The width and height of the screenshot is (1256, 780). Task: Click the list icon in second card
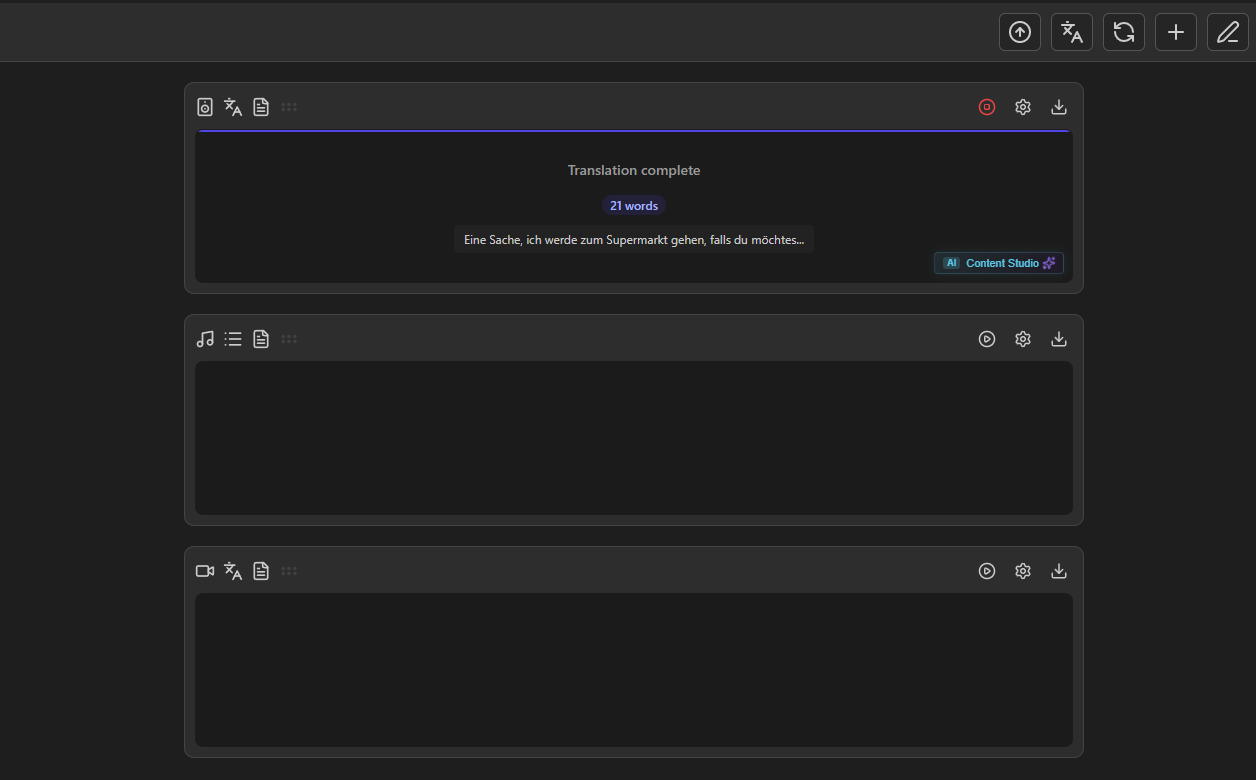coord(233,339)
